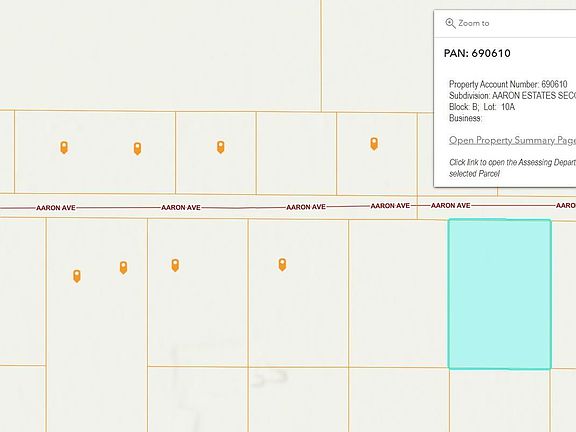576x432 pixels.
Task: Select the large parcel in the upper-left corner
Action: point(160,55)
